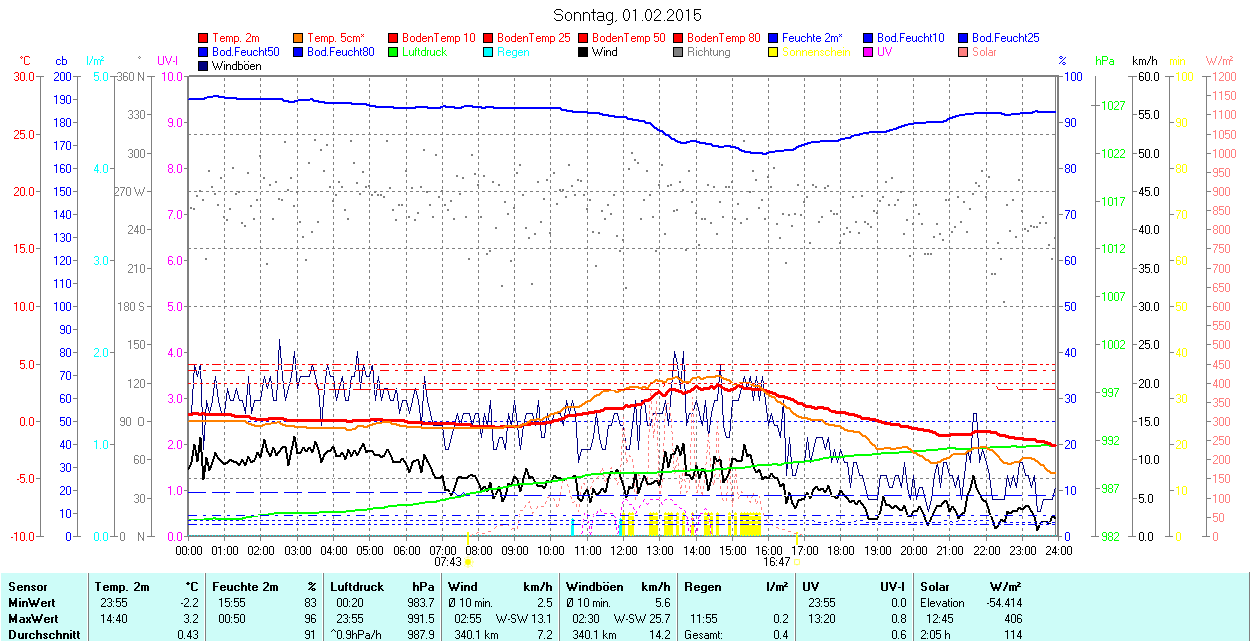Click the Luftdruck column header in table

[x=356, y=587]
